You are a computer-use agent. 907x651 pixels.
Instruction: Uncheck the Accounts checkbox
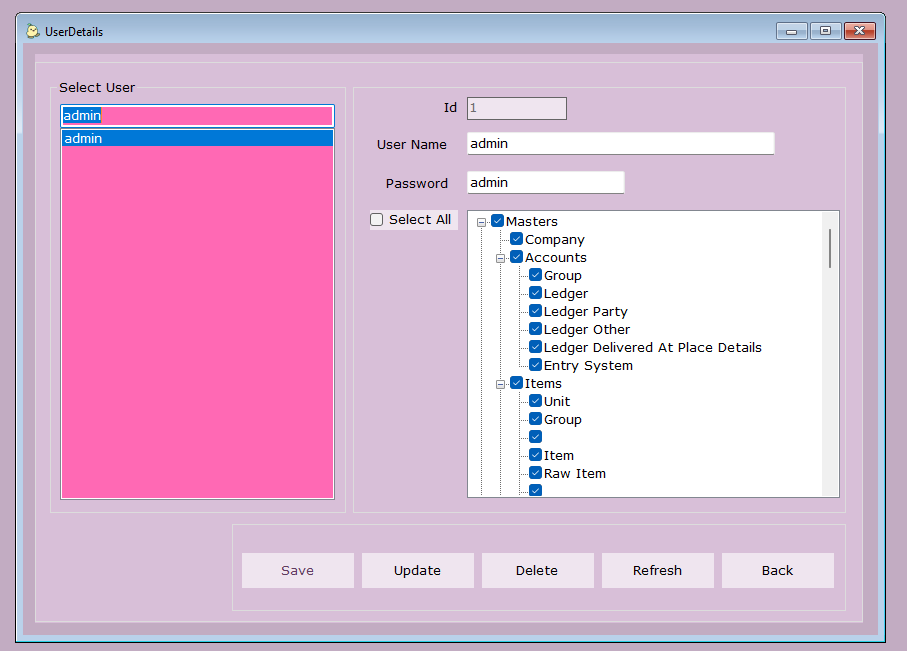click(517, 257)
